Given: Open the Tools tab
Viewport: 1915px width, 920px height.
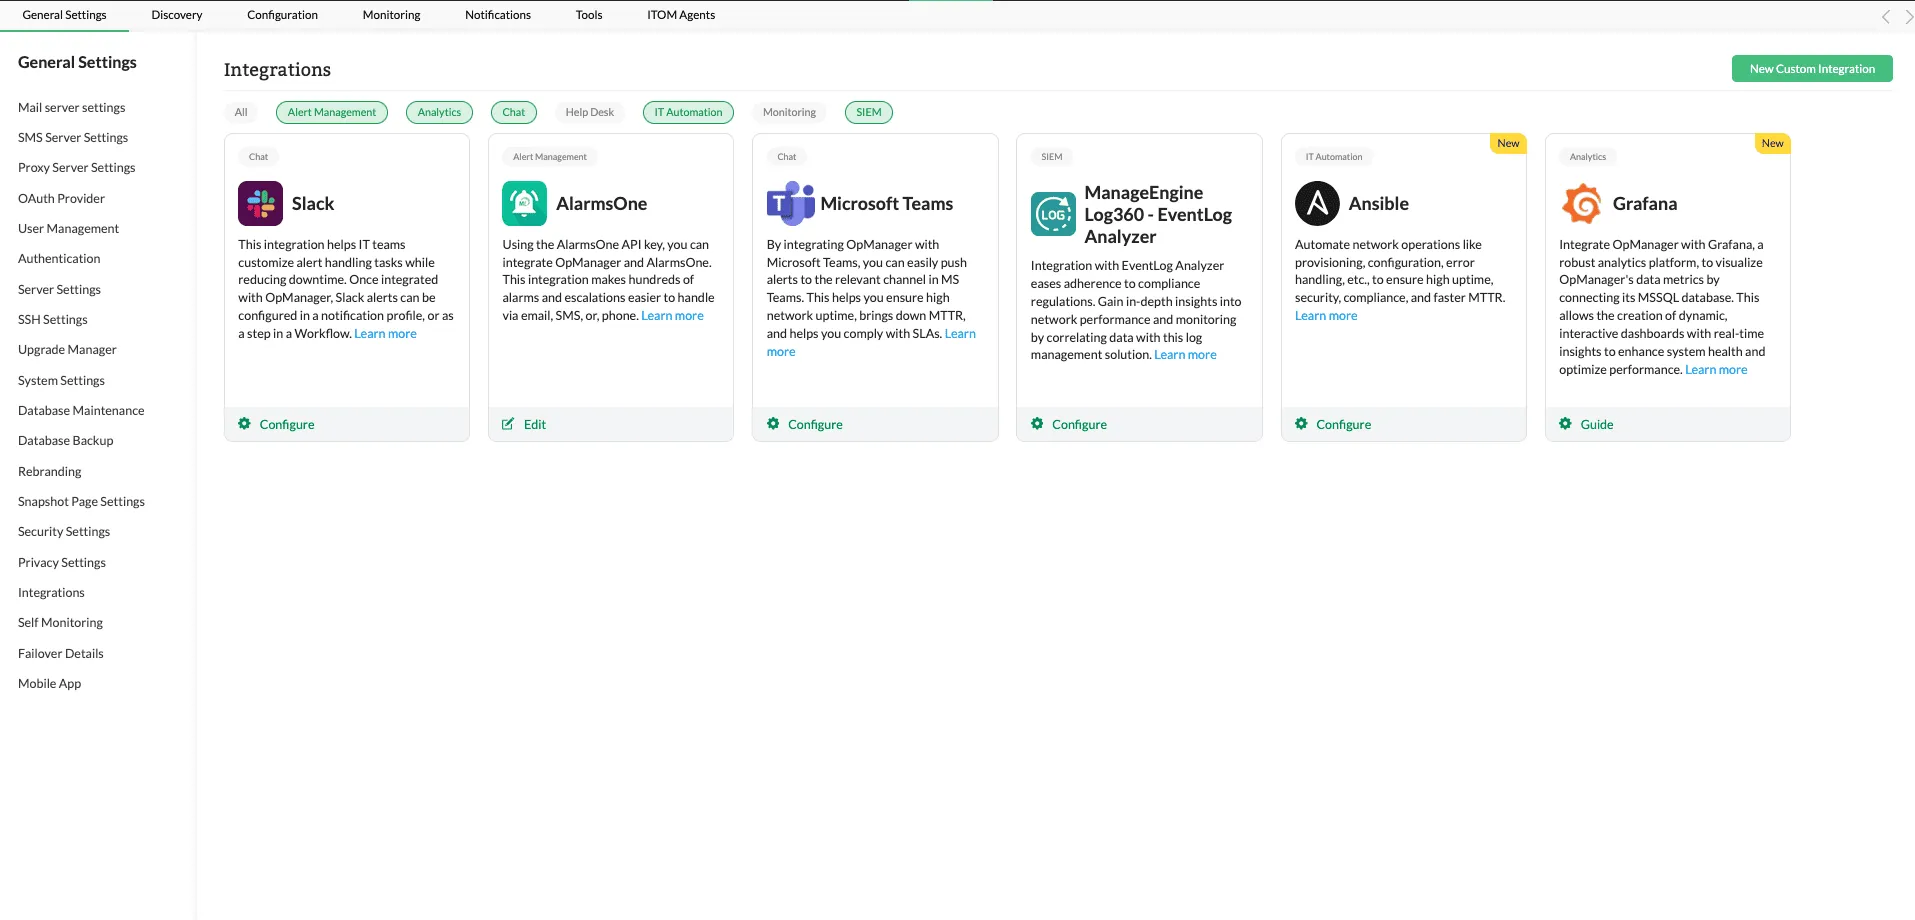Looking at the screenshot, I should pyautogui.click(x=589, y=15).
